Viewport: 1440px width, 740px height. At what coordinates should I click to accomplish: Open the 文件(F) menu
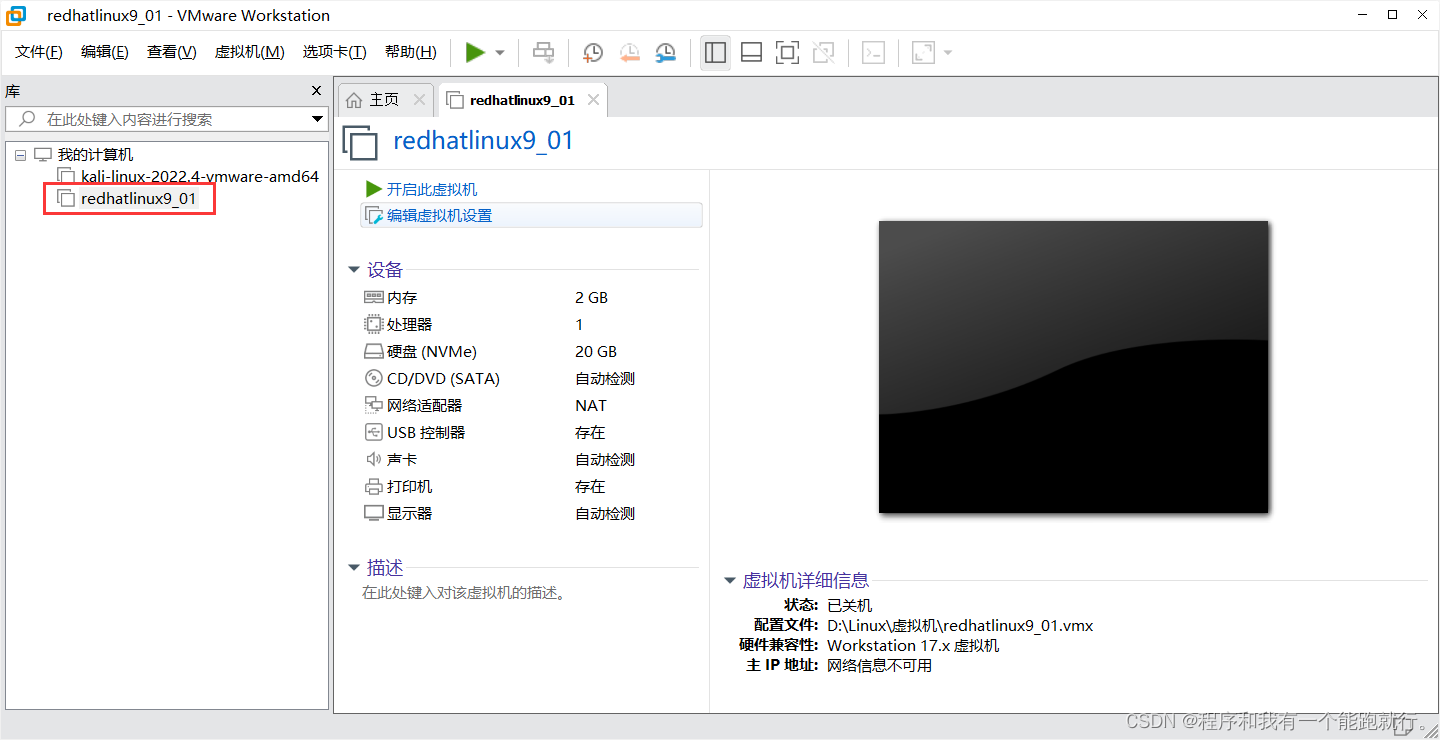tap(39, 52)
